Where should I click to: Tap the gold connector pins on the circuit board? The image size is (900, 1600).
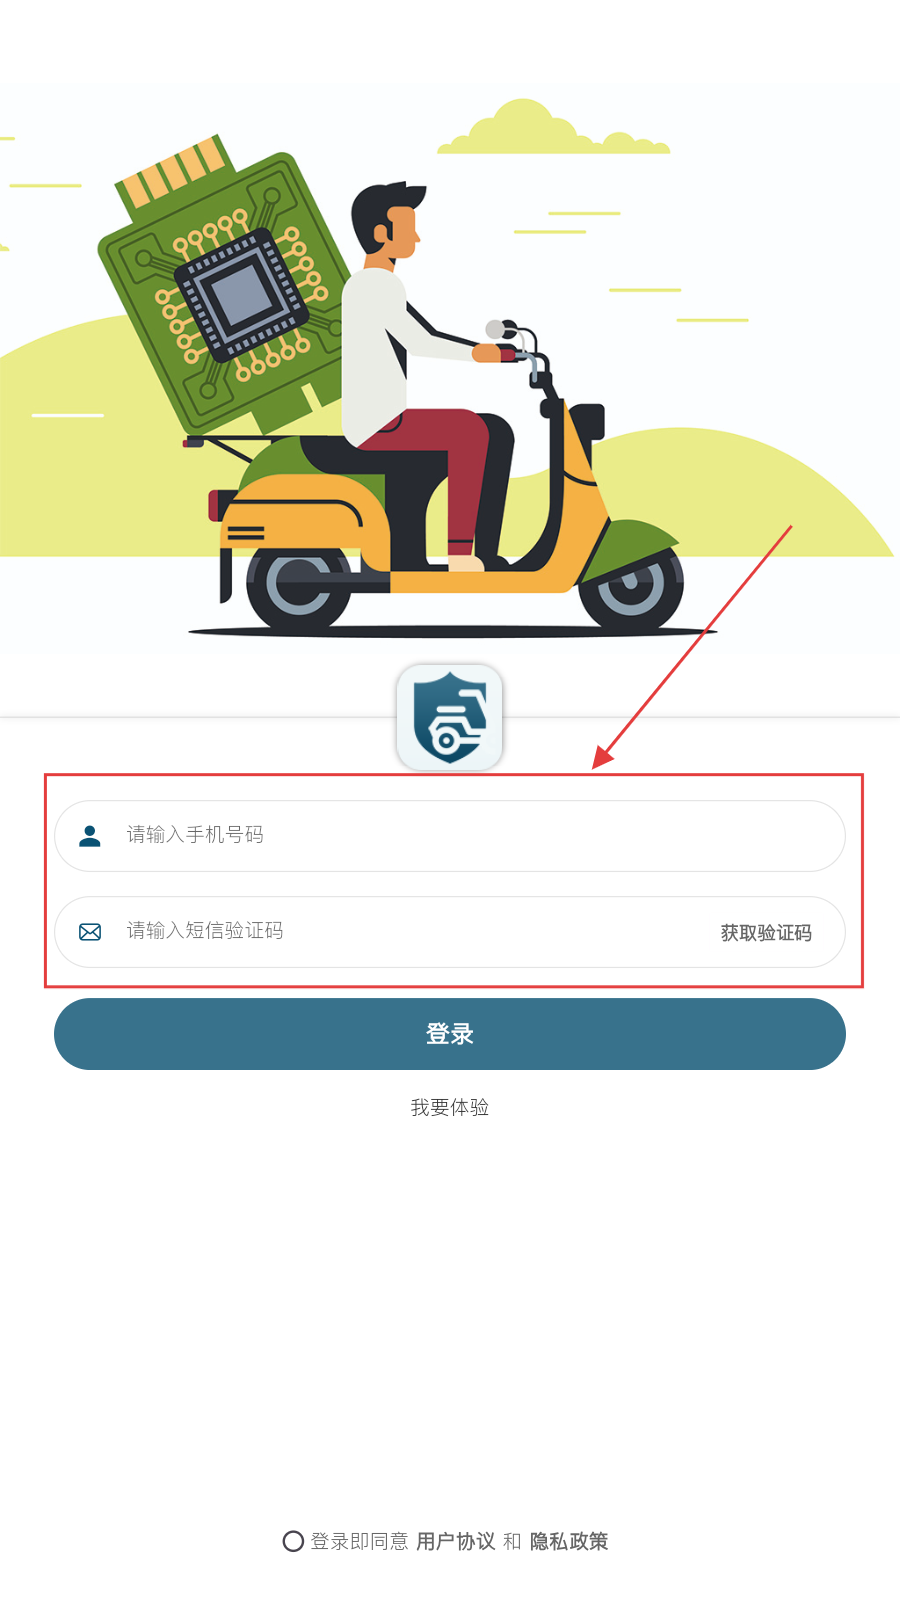click(x=170, y=172)
